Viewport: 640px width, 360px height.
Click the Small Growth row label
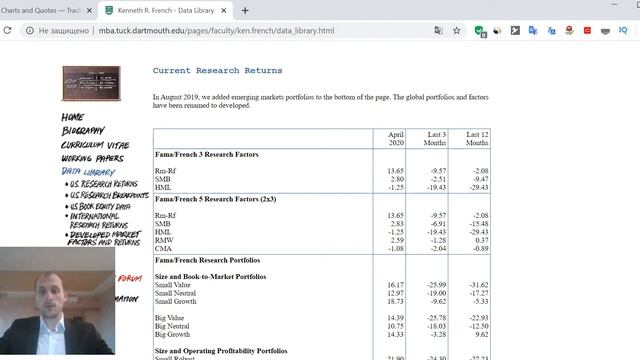pos(176,301)
